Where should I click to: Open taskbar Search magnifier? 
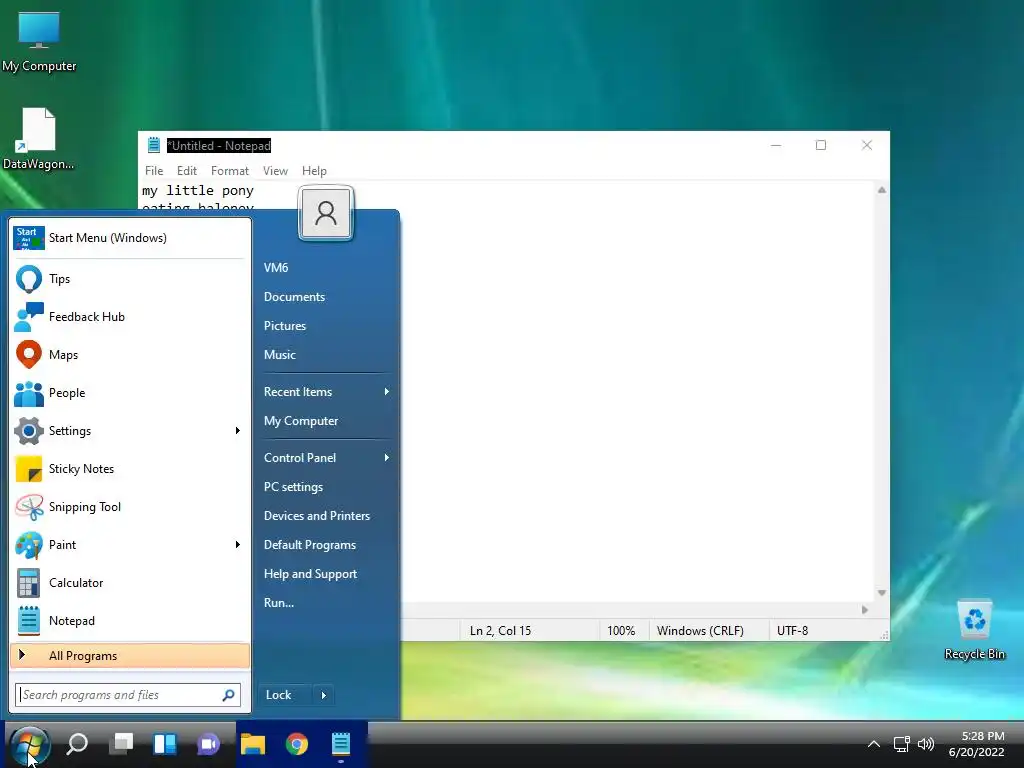coord(78,744)
